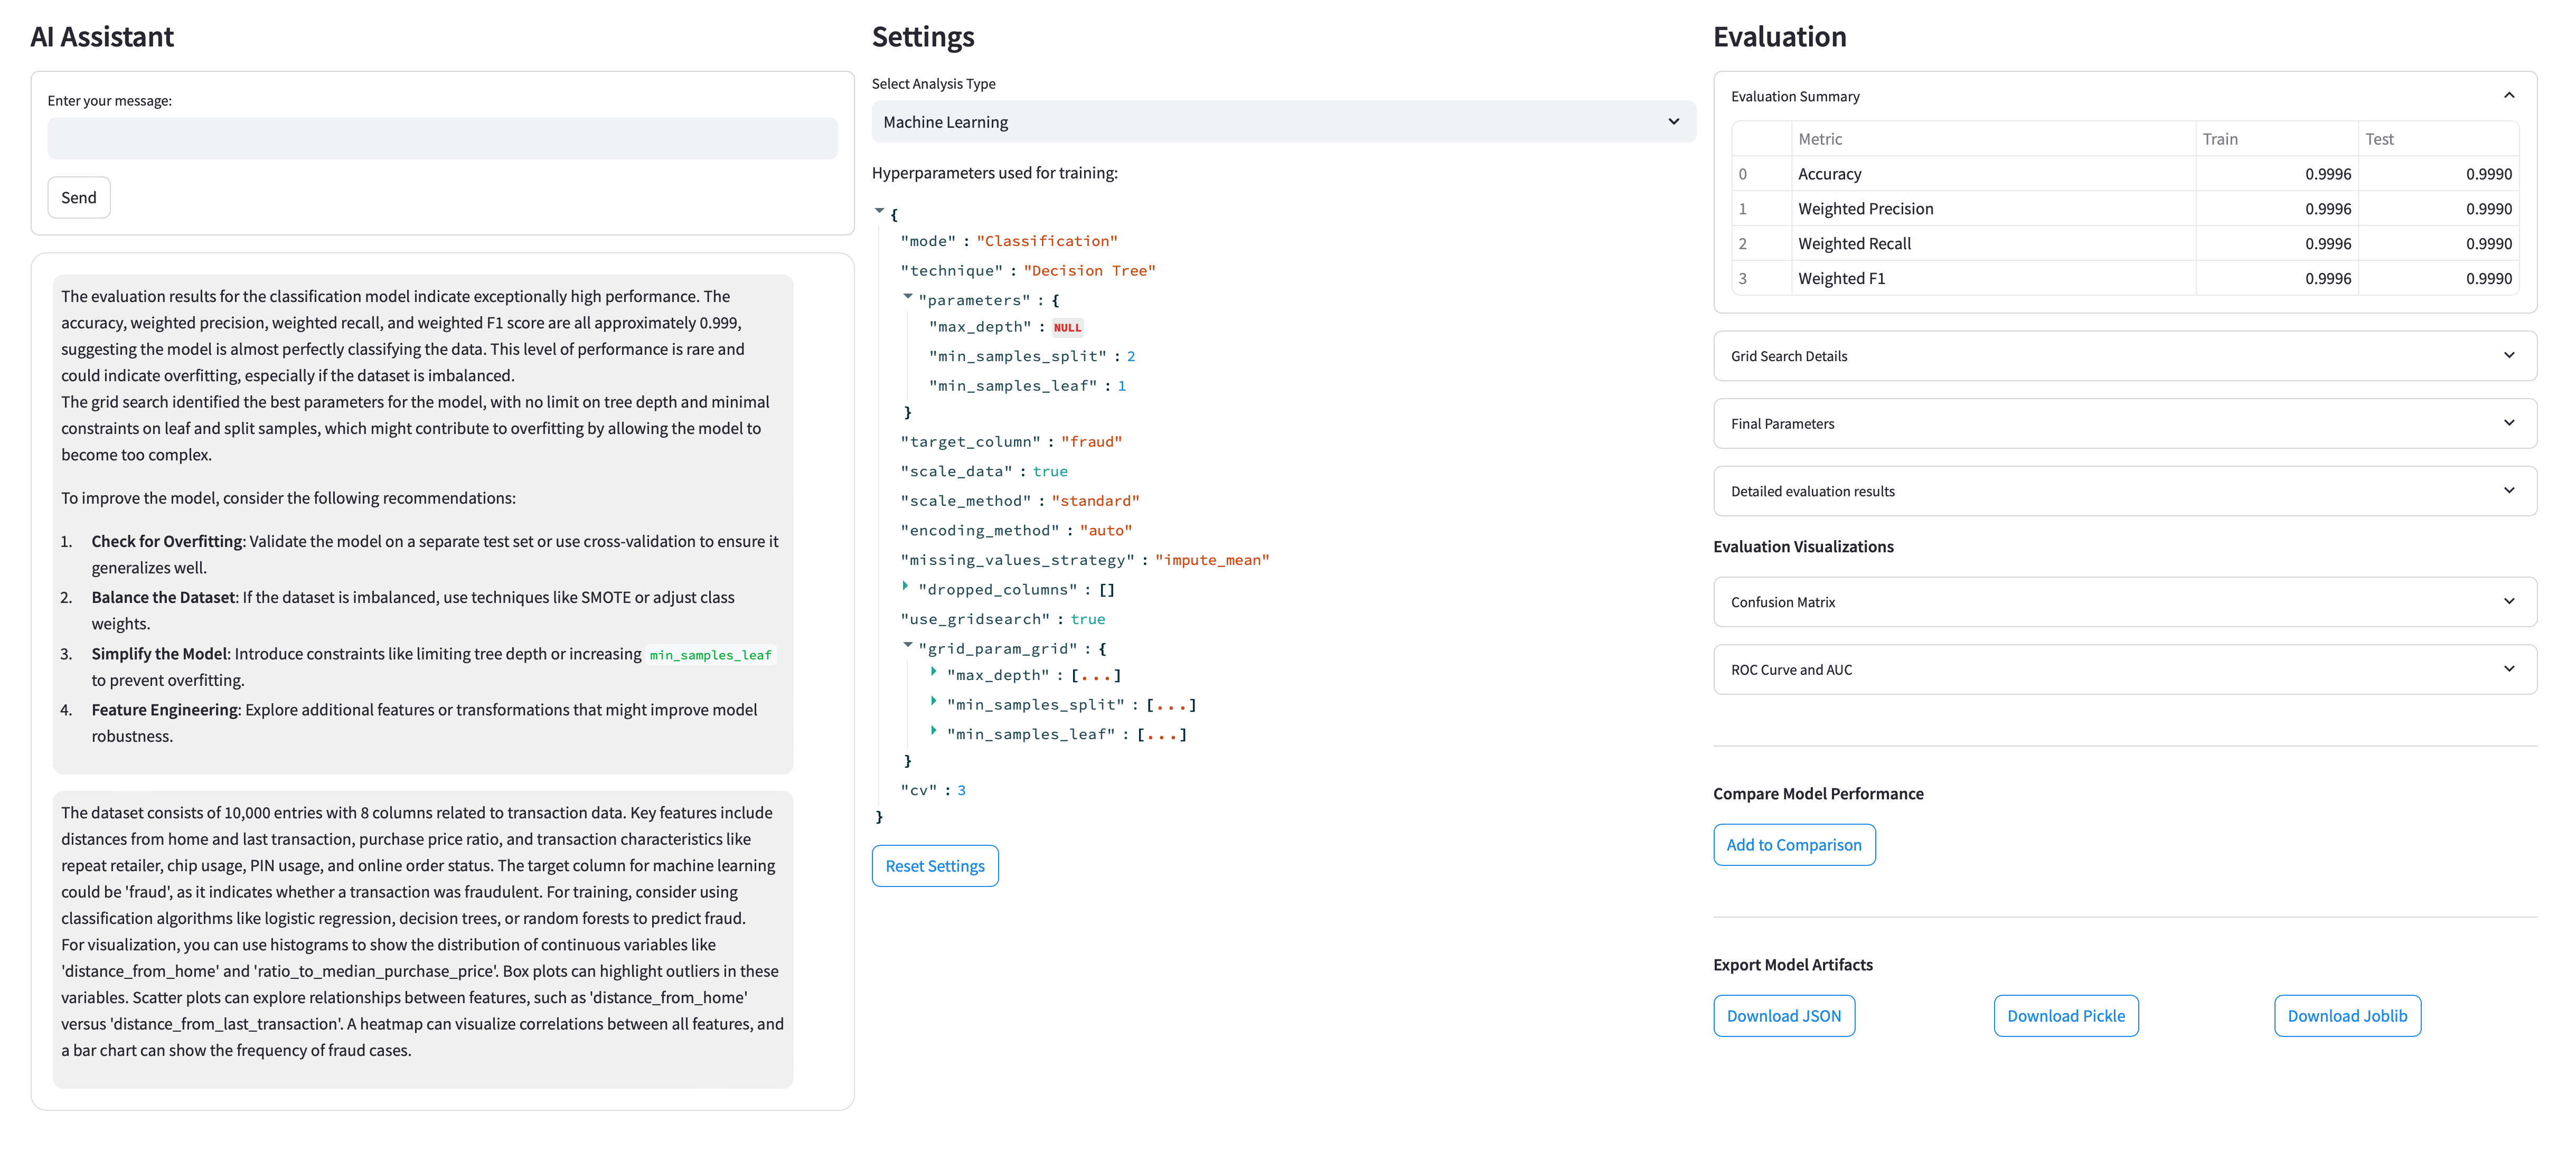This screenshot has width=2576, height=1151.
Task: Download the model as Pickle
Action: point(2065,1016)
